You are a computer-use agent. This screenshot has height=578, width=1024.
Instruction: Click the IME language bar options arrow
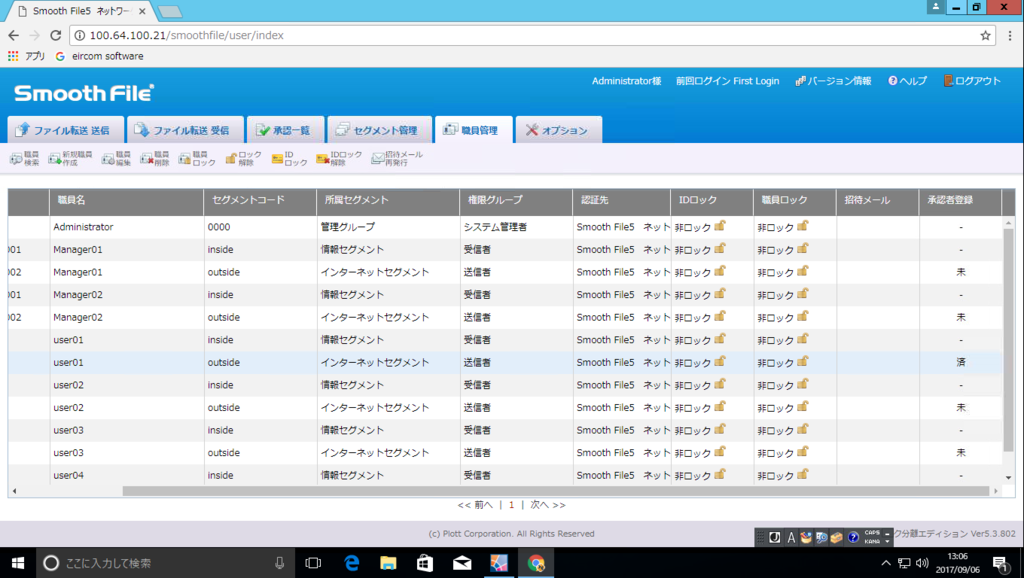887,541
